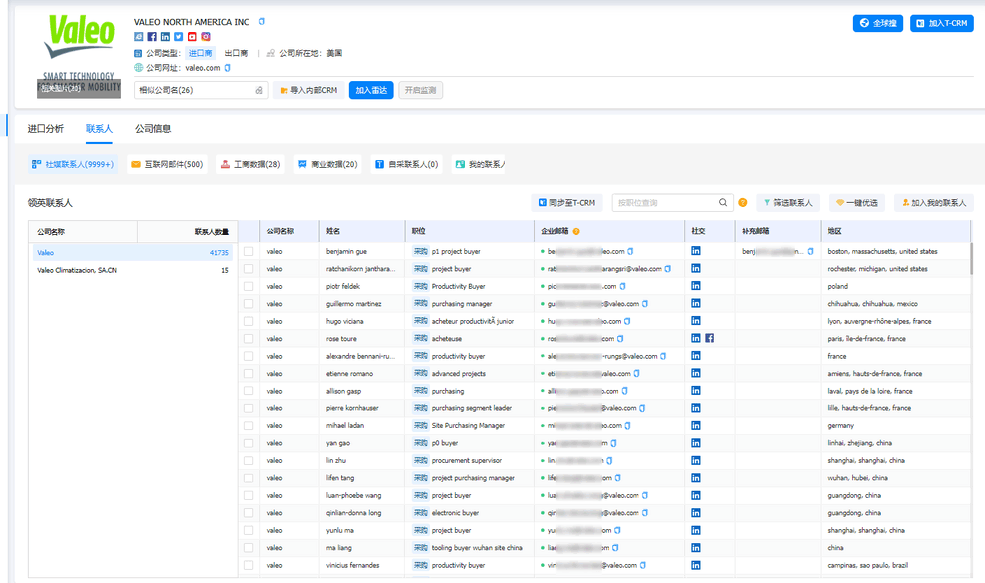Click rose toure's Facebook icon

coord(709,338)
